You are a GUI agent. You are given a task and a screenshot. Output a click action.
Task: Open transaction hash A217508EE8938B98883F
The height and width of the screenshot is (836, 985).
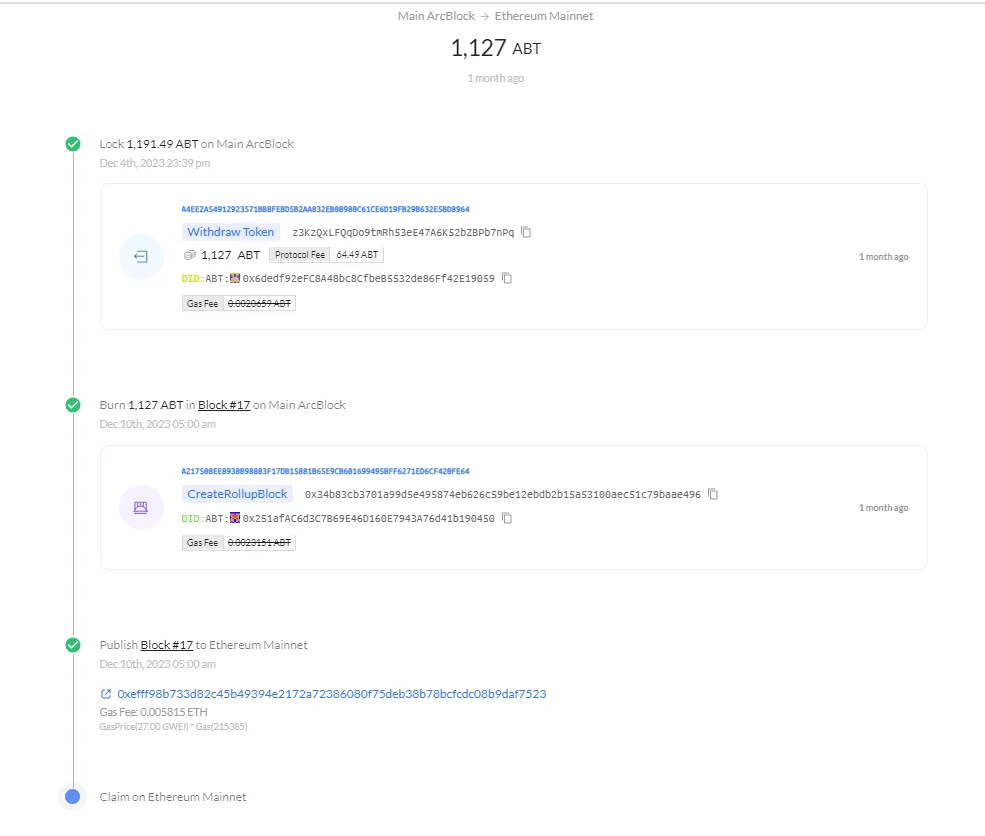tap(325, 471)
